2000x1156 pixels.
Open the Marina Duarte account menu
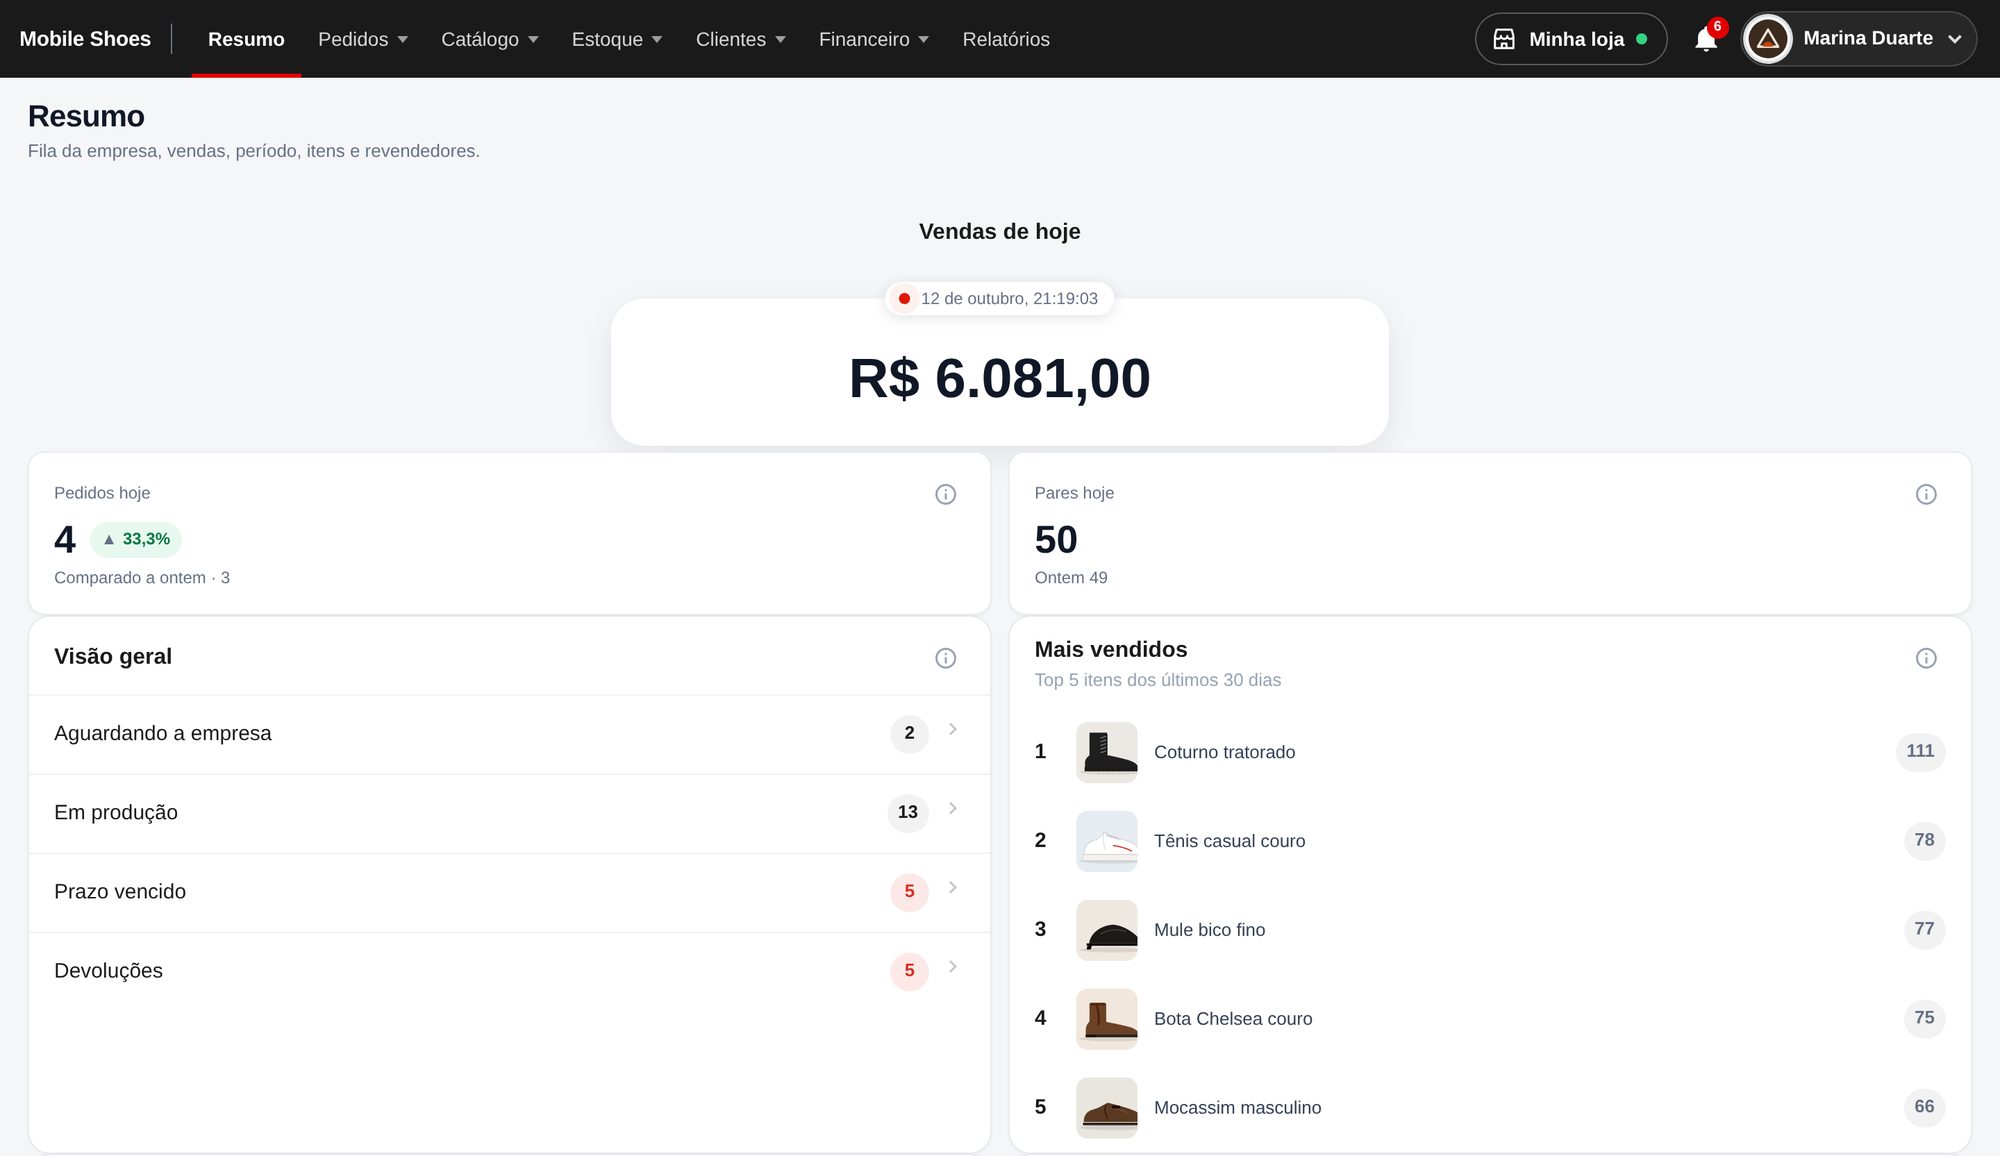tap(1859, 39)
